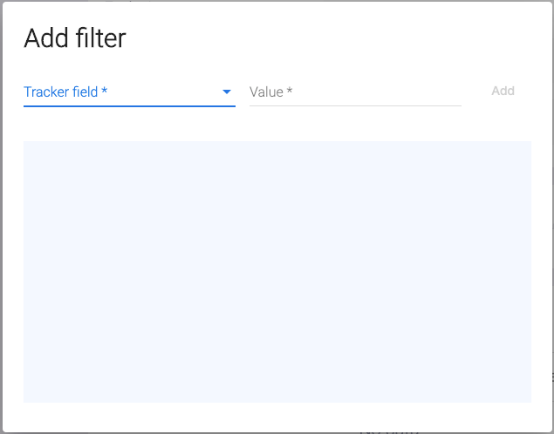Click the white margin beneath the filters panel

point(277,416)
